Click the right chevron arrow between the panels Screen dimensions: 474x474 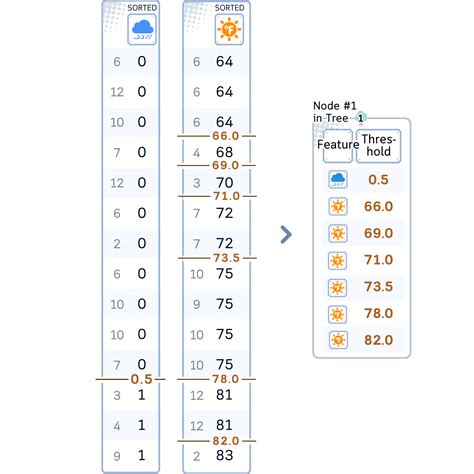(286, 235)
